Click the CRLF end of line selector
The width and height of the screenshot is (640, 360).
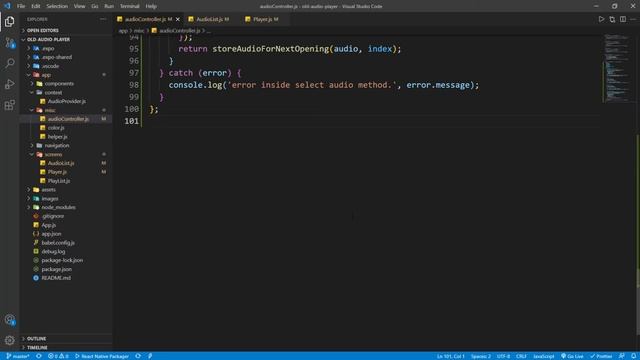tap(521, 356)
